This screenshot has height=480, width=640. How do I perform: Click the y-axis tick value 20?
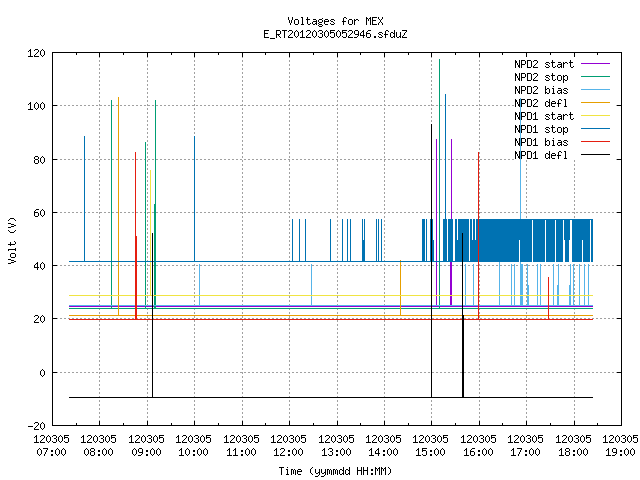pos(40,319)
